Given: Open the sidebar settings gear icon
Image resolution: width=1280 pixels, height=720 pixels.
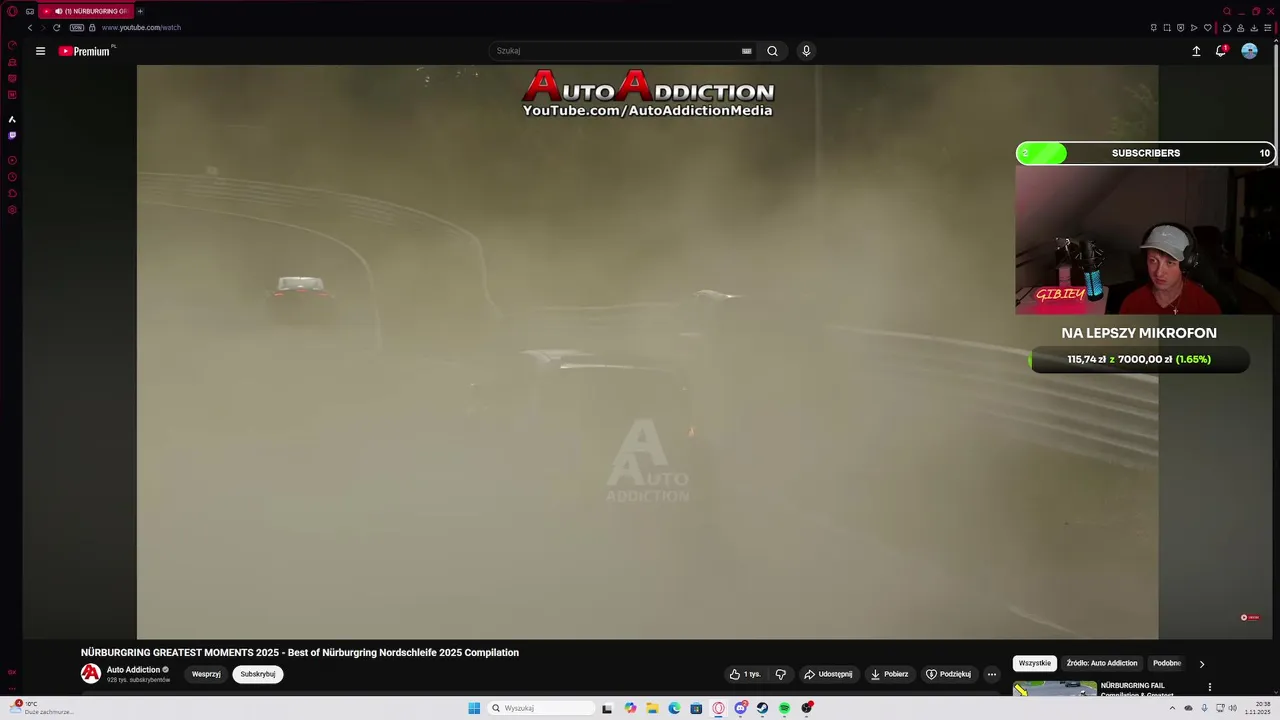Looking at the screenshot, I should 12,210.
